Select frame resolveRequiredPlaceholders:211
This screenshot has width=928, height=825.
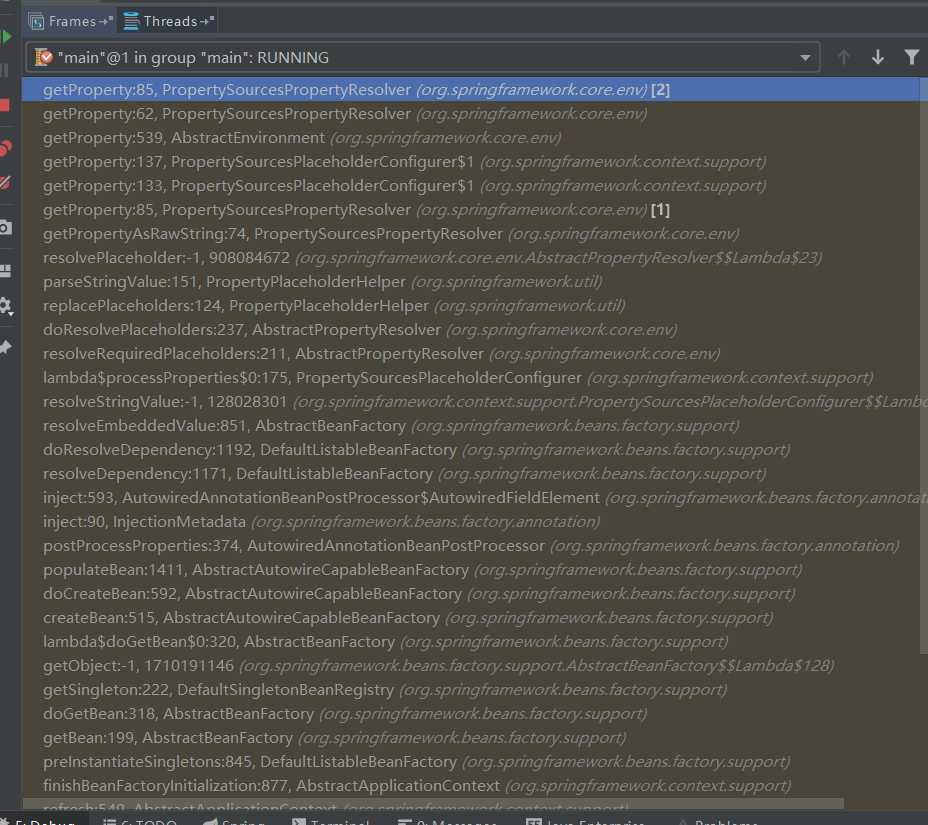click(471, 353)
